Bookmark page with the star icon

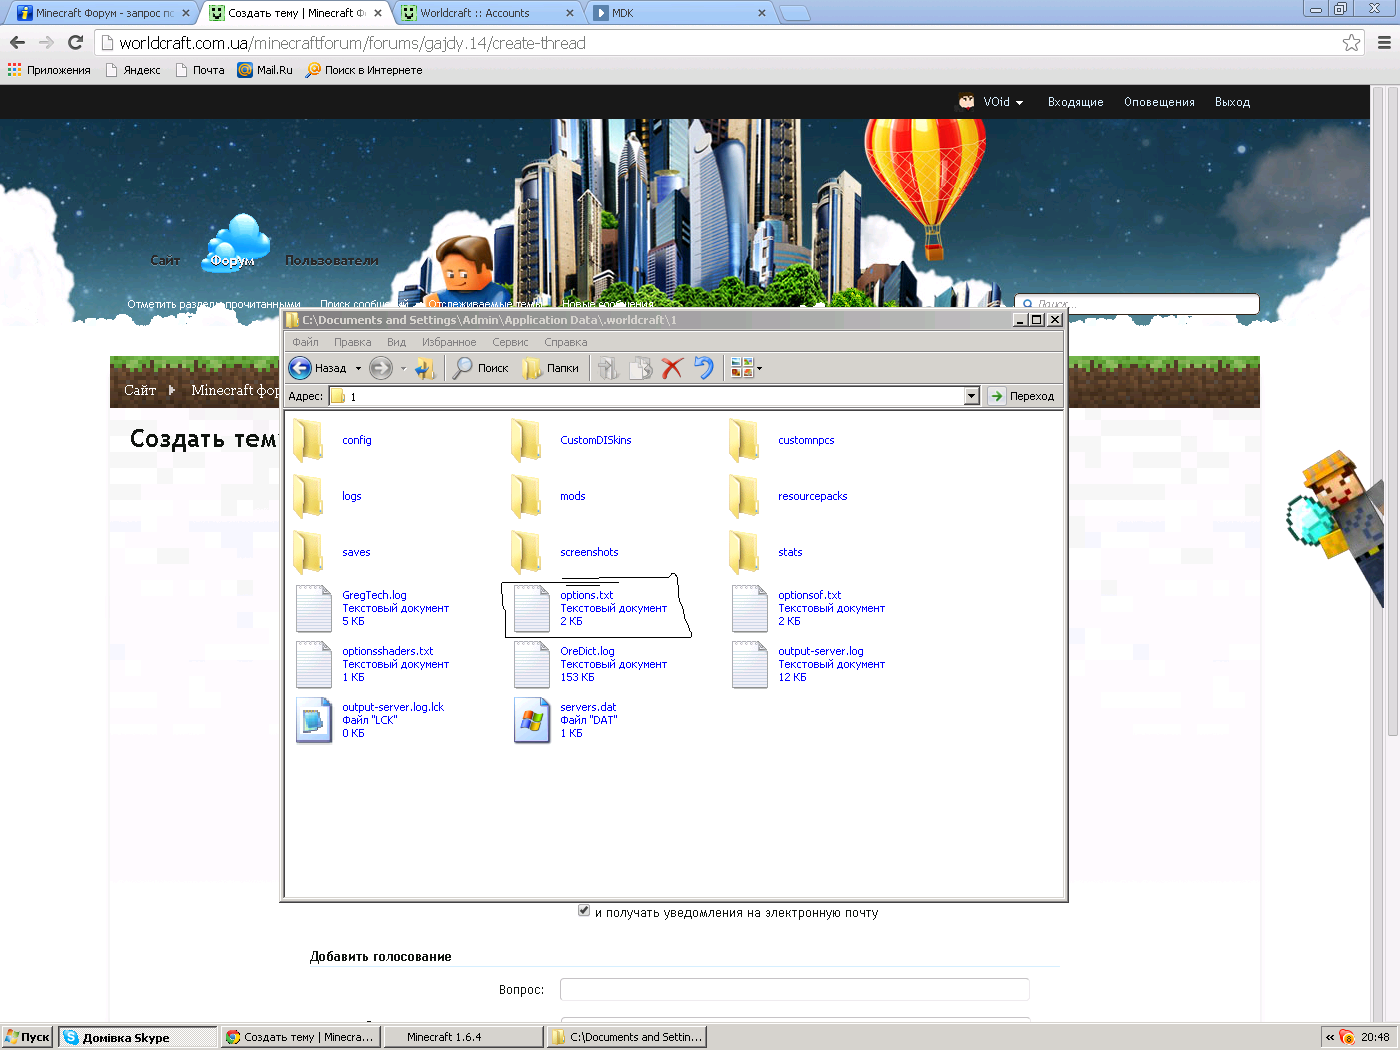pyautogui.click(x=1351, y=43)
